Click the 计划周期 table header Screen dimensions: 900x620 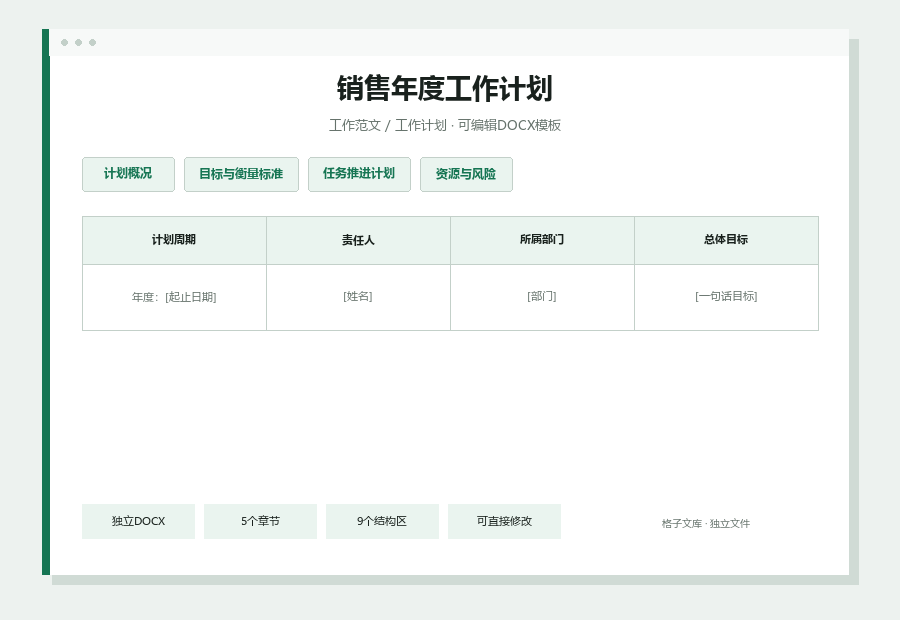(x=174, y=240)
